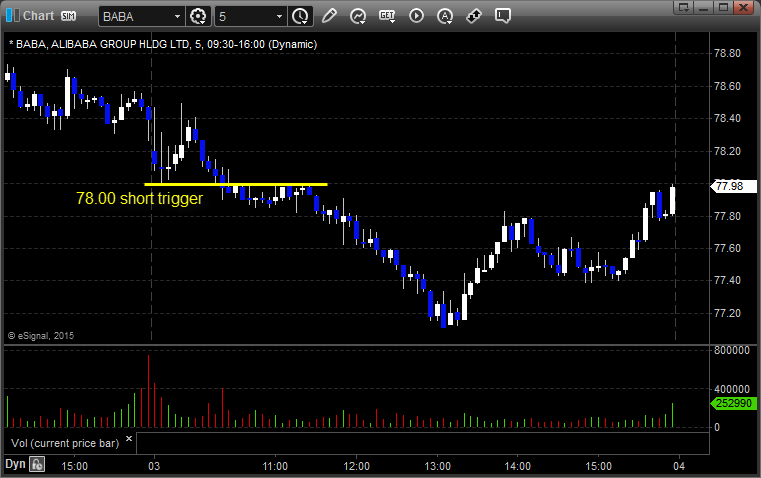Open the time template clock menu
761x478 pixels.
pos(300,16)
